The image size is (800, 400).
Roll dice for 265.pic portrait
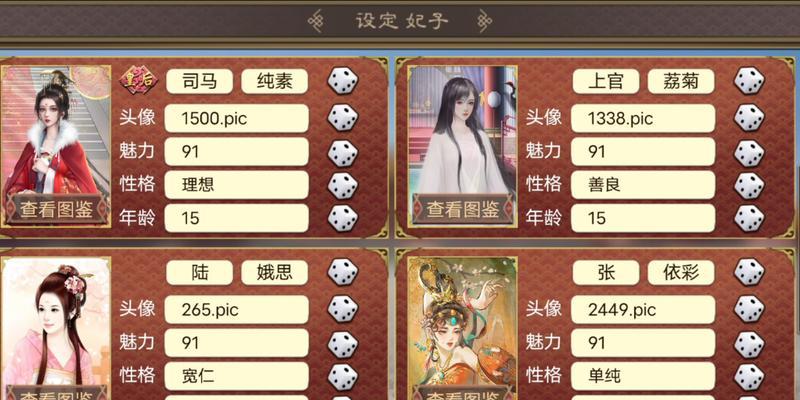(x=342, y=309)
